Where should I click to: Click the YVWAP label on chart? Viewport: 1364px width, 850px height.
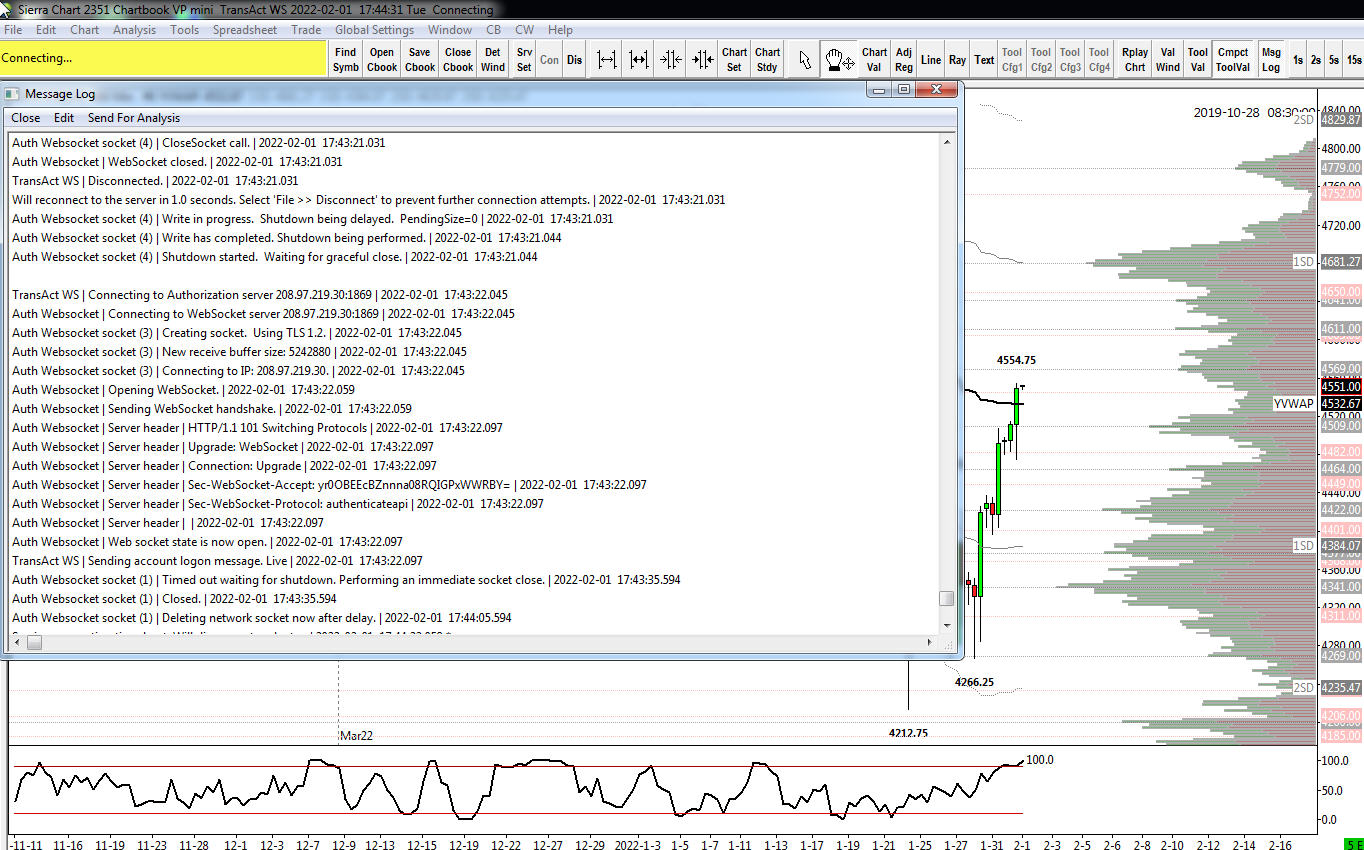coord(1293,404)
